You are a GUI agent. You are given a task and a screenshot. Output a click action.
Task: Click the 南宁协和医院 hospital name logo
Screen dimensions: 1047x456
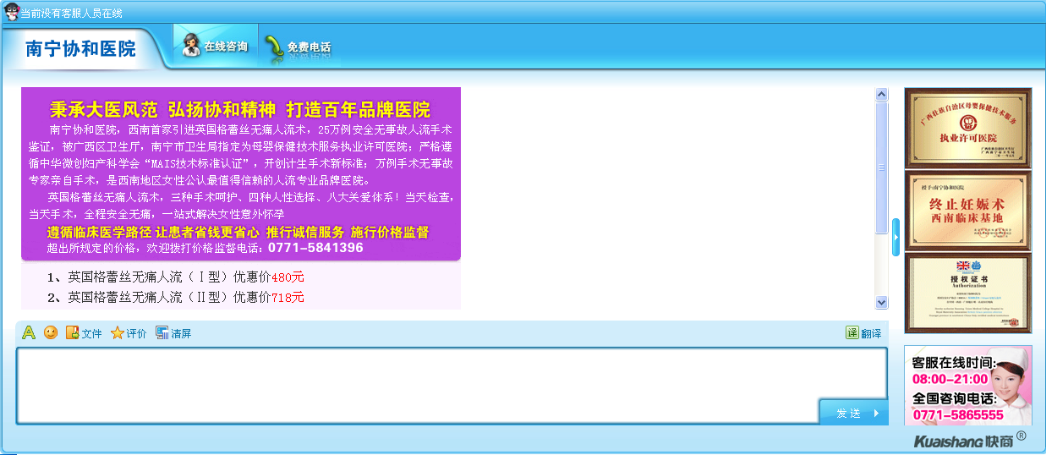pyautogui.click(x=81, y=49)
